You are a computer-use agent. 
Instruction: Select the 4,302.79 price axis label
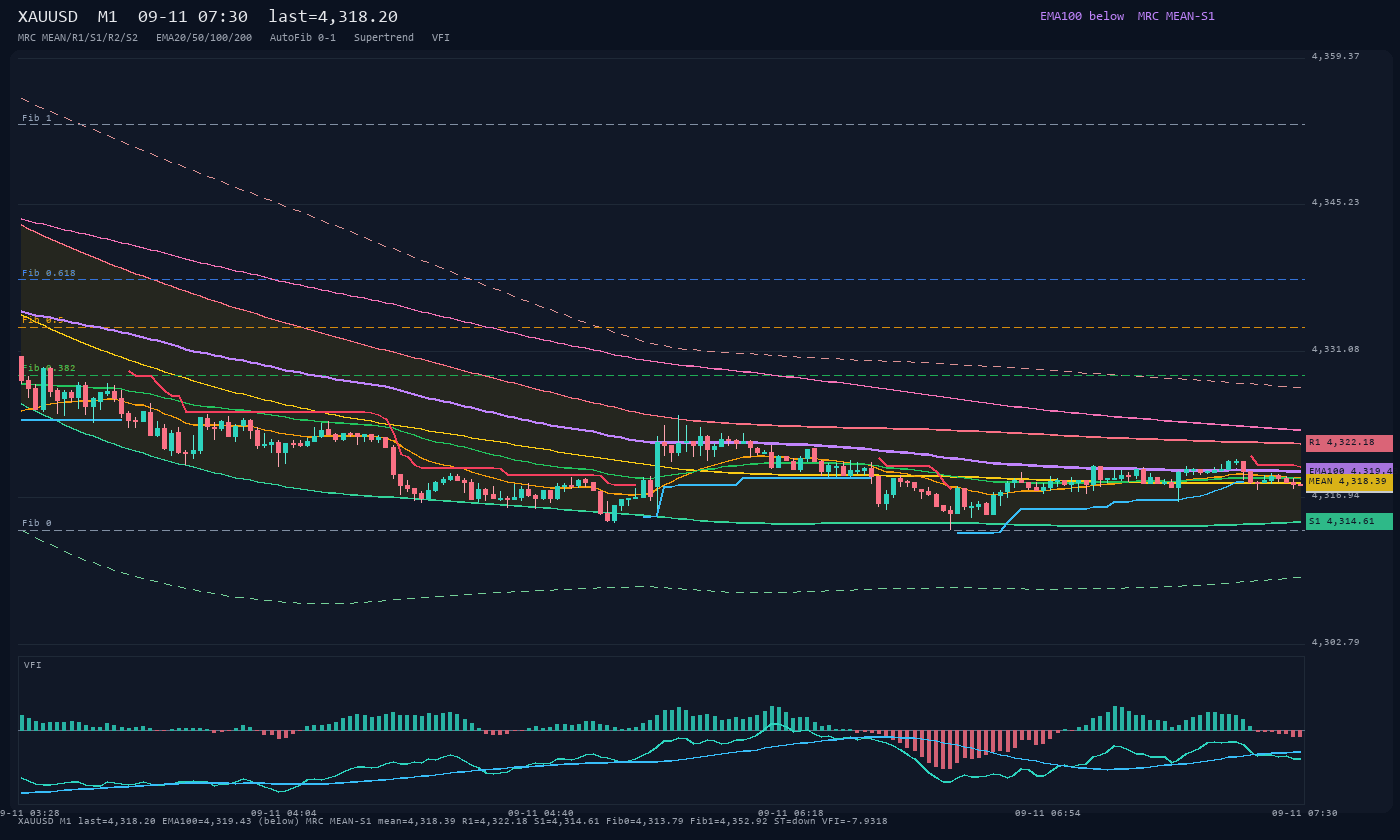pos(1336,642)
